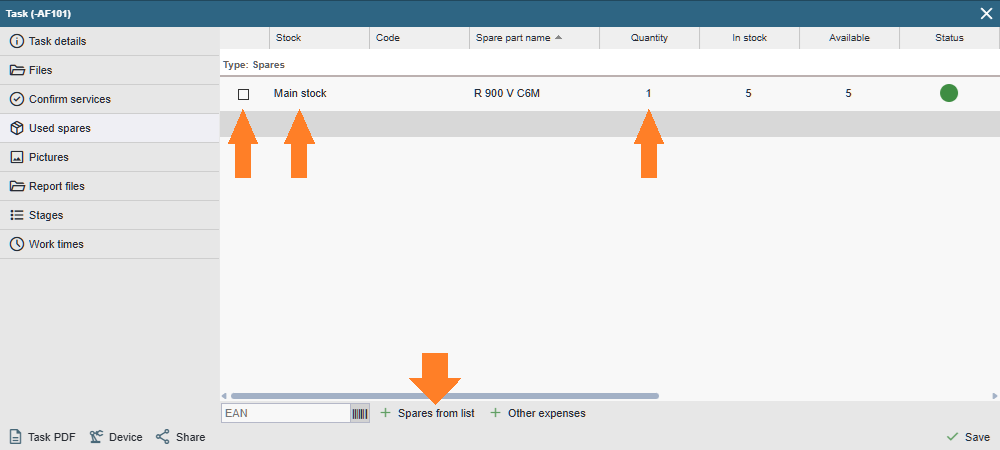The image size is (1000, 450).
Task: Sort by Spare part name column
Action: coord(517,38)
